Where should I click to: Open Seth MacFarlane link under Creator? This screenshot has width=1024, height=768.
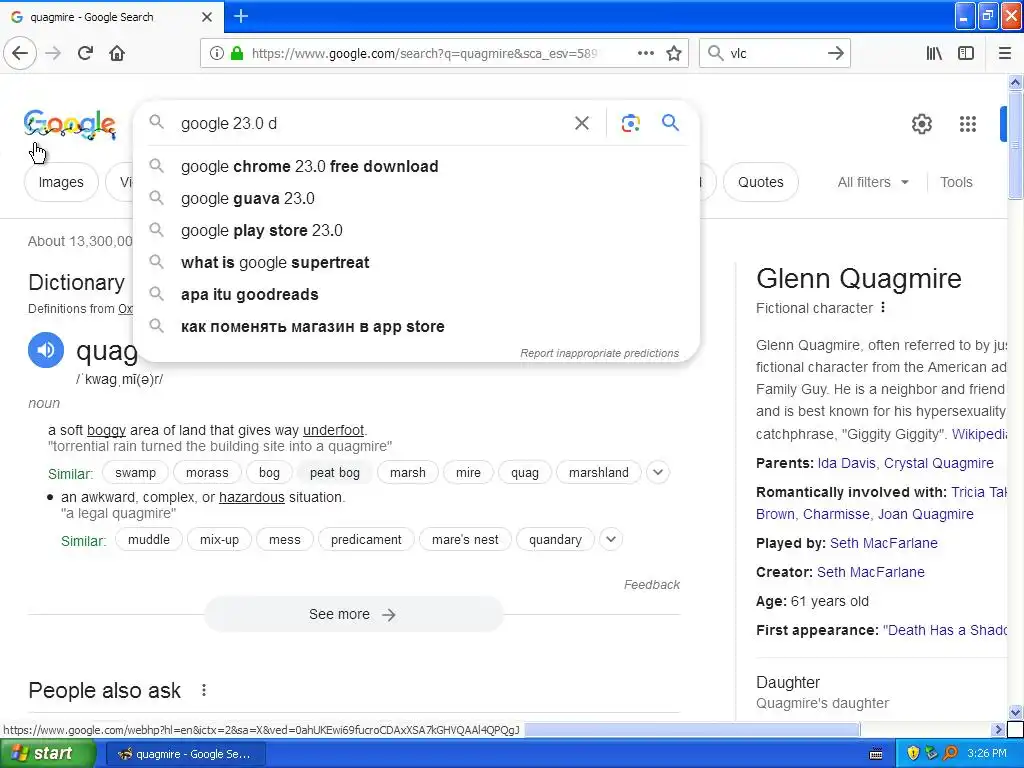[x=871, y=572]
